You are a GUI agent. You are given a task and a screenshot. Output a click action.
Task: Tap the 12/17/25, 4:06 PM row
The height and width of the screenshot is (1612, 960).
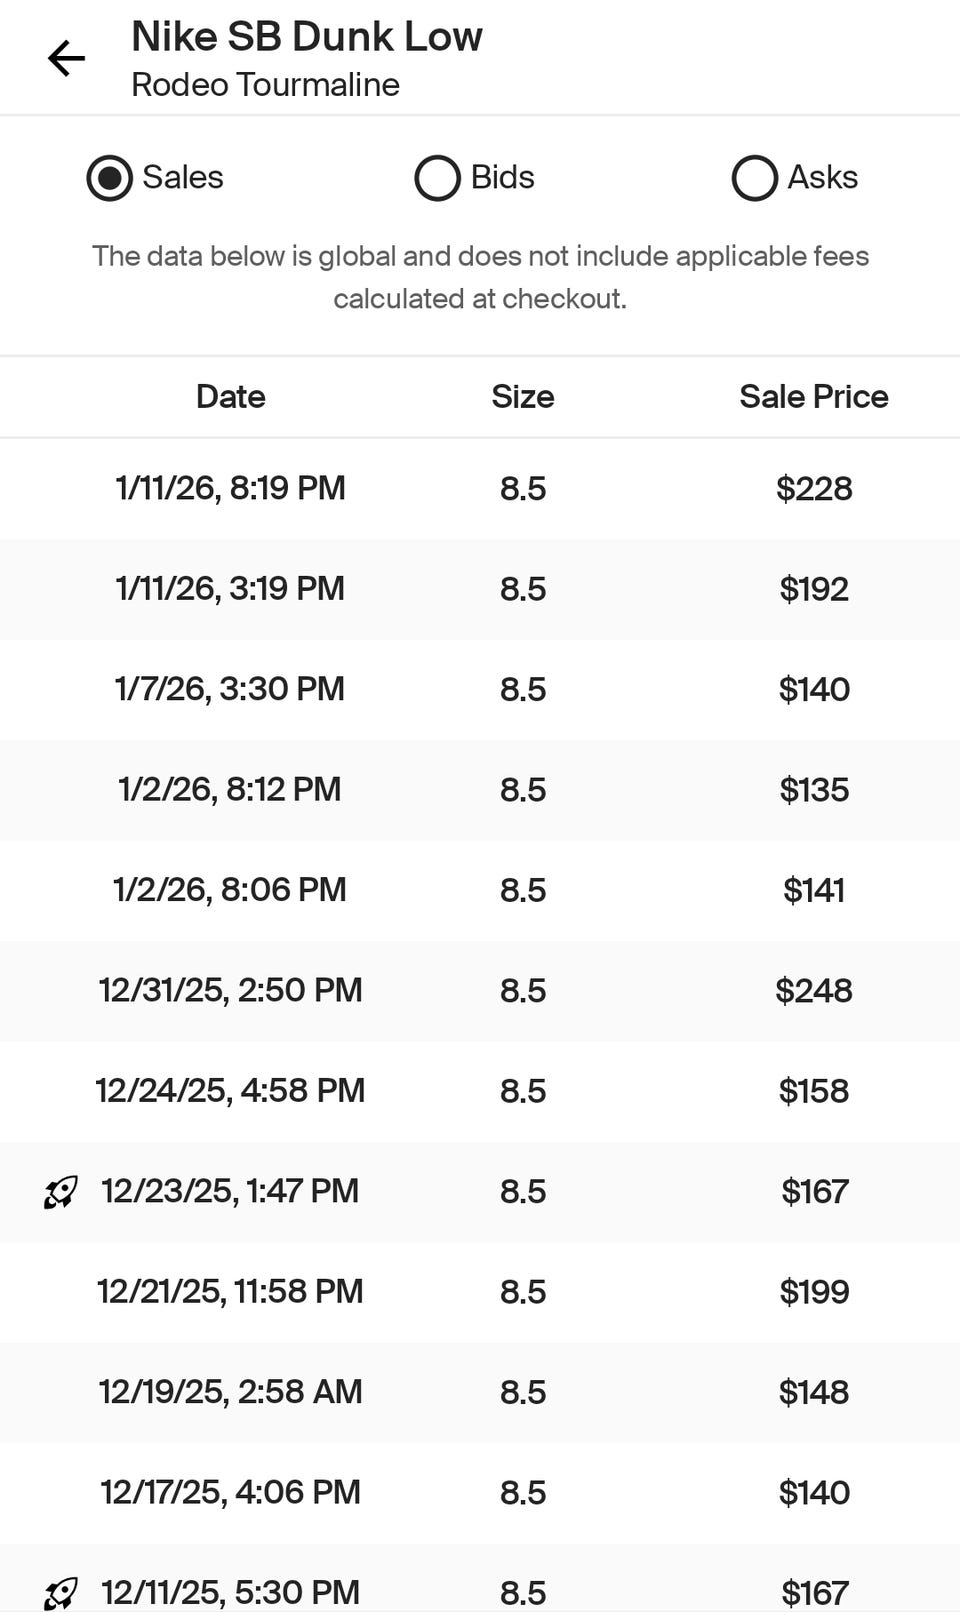pyautogui.click(x=231, y=1493)
